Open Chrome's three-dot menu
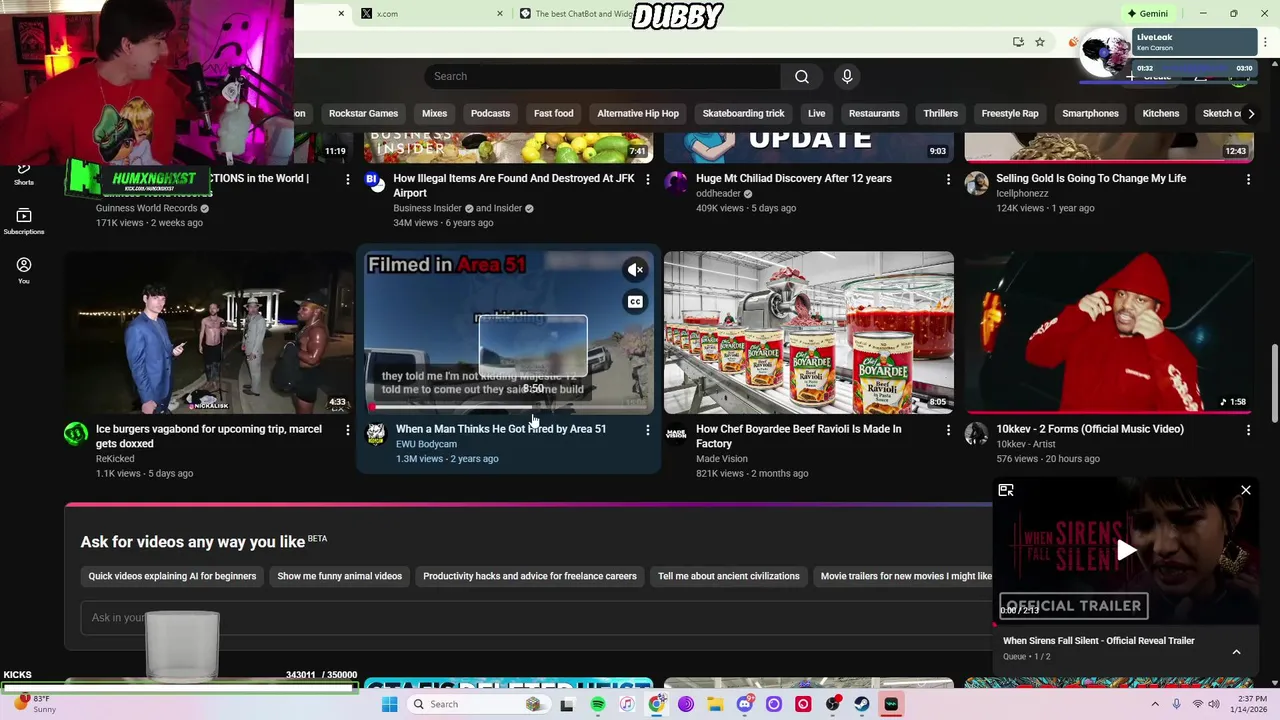The width and height of the screenshot is (1280, 720). click(x=1265, y=42)
